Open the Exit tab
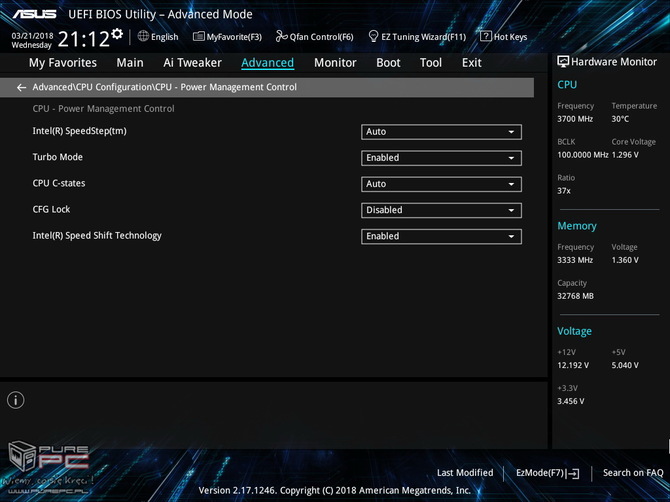This screenshot has height=502, width=670. 472,63
